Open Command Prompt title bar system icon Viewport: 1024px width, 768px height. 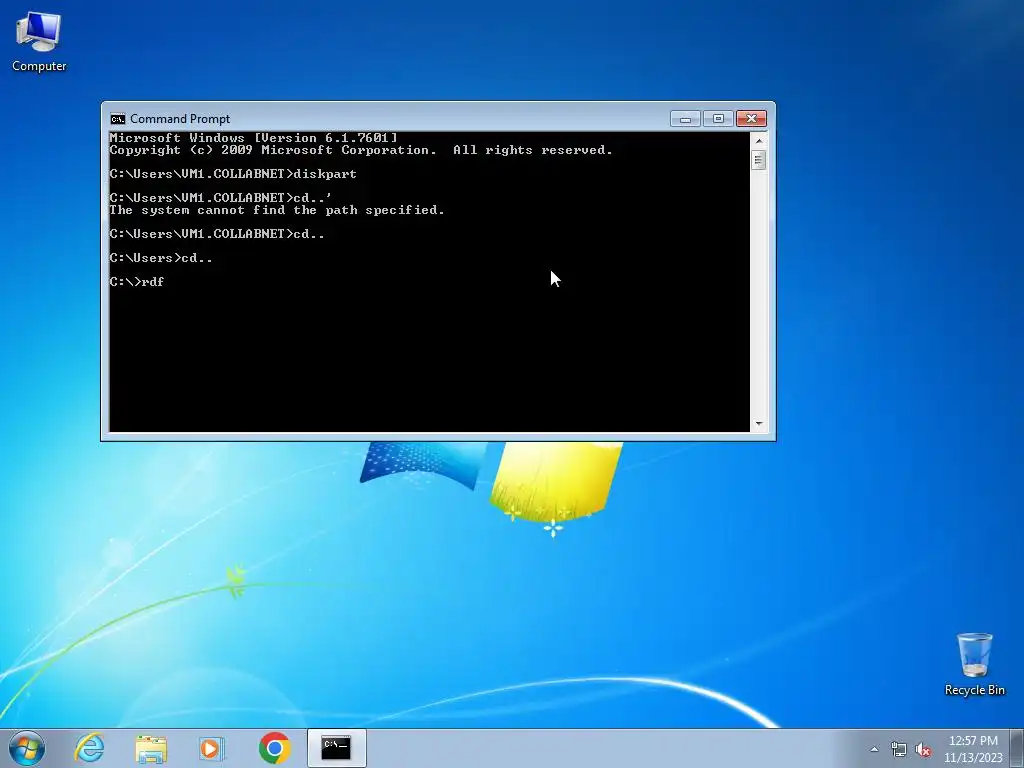pyautogui.click(x=118, y=119)
